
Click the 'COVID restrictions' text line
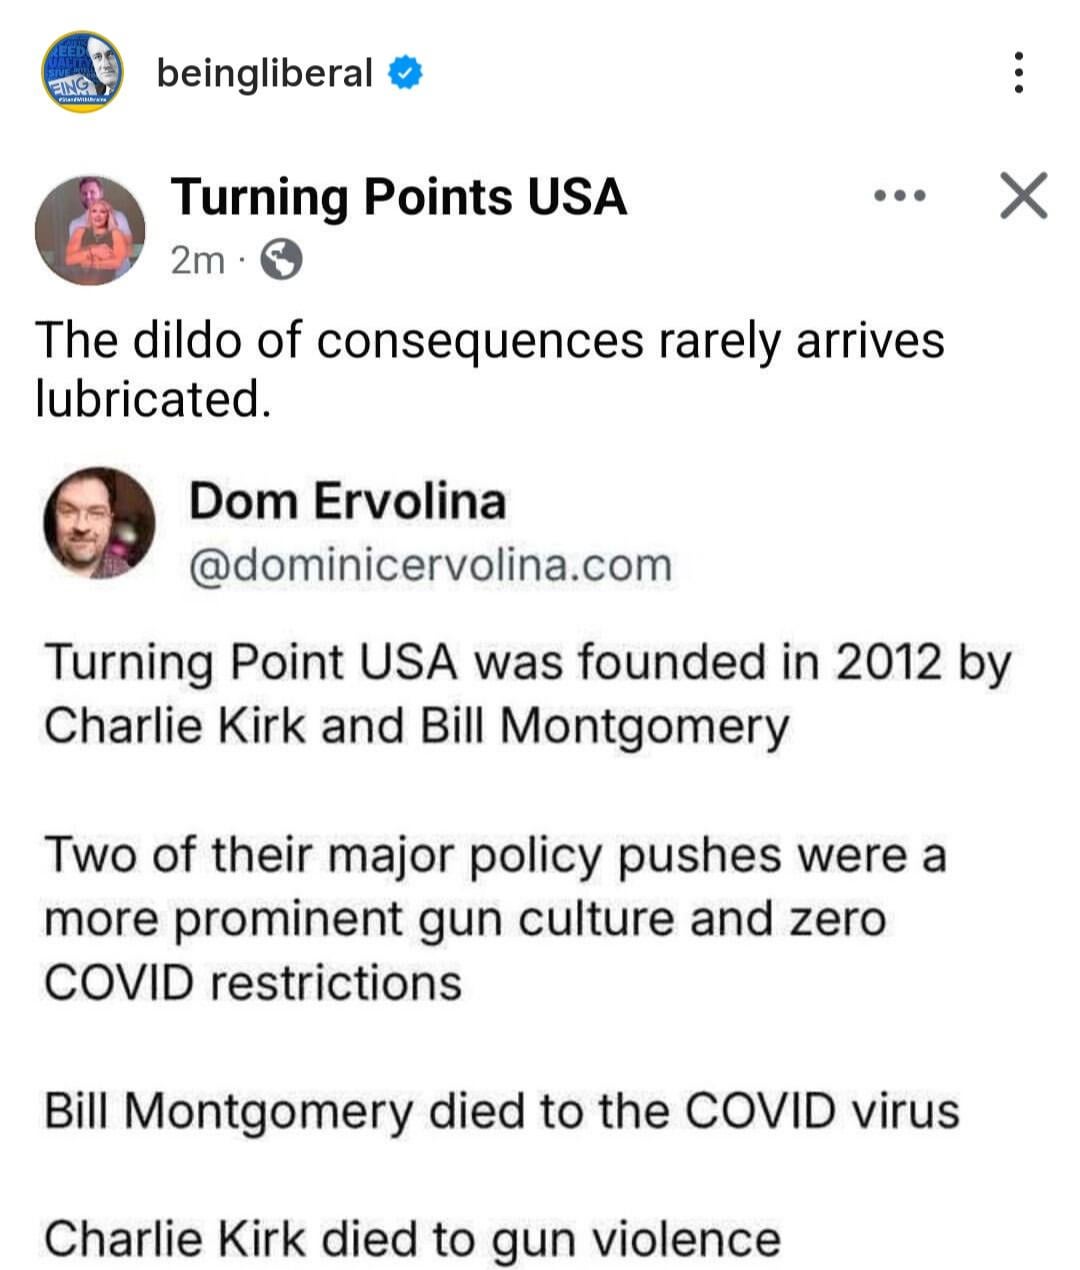pyautogui.click(x=253, y=983)
